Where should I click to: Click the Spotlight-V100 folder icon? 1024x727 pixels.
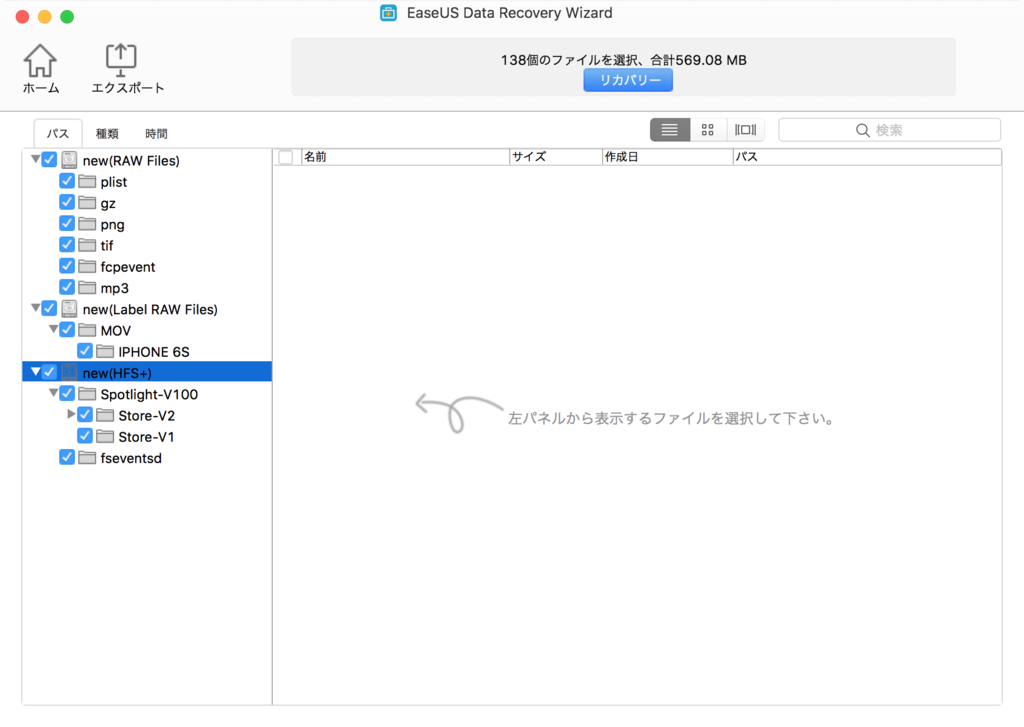click(x=87, y=394)
